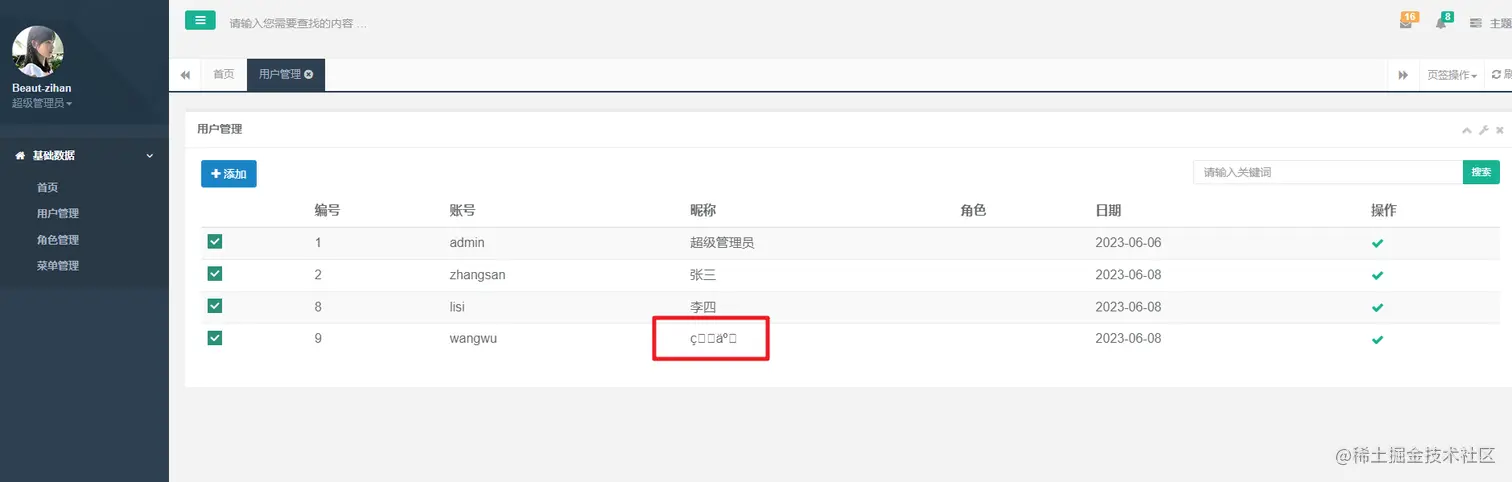Toggle the green hamburger sidebar menu button
Viewport: 1512px width, 482px height.
pyautogui.click(x=200, y=20)
